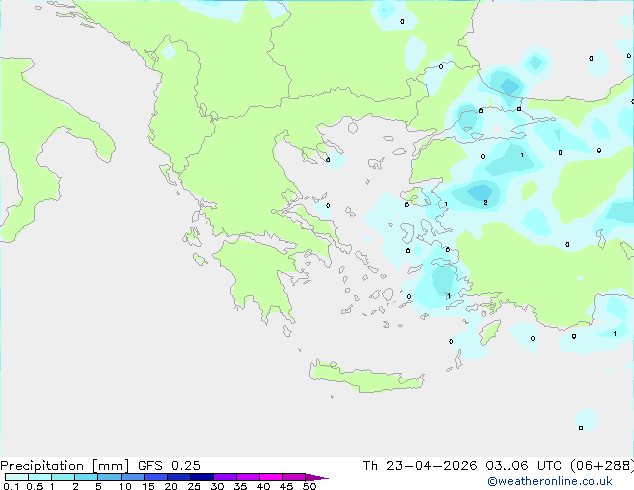The height and width of the screenshot is (490, 634).
Task: Pick the dark navy 25–30 legend swatch
Action: click(202, 477)
